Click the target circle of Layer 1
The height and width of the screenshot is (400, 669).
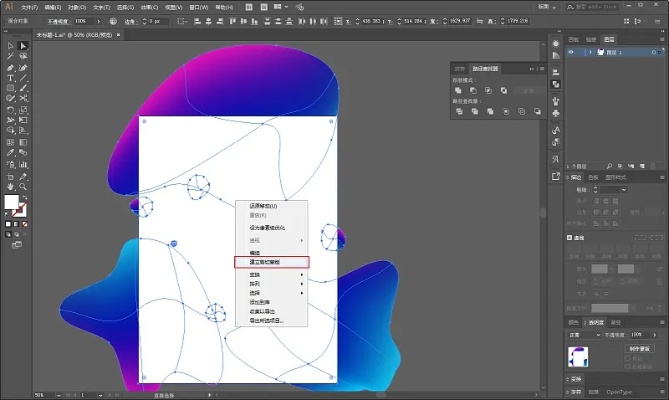653,52
